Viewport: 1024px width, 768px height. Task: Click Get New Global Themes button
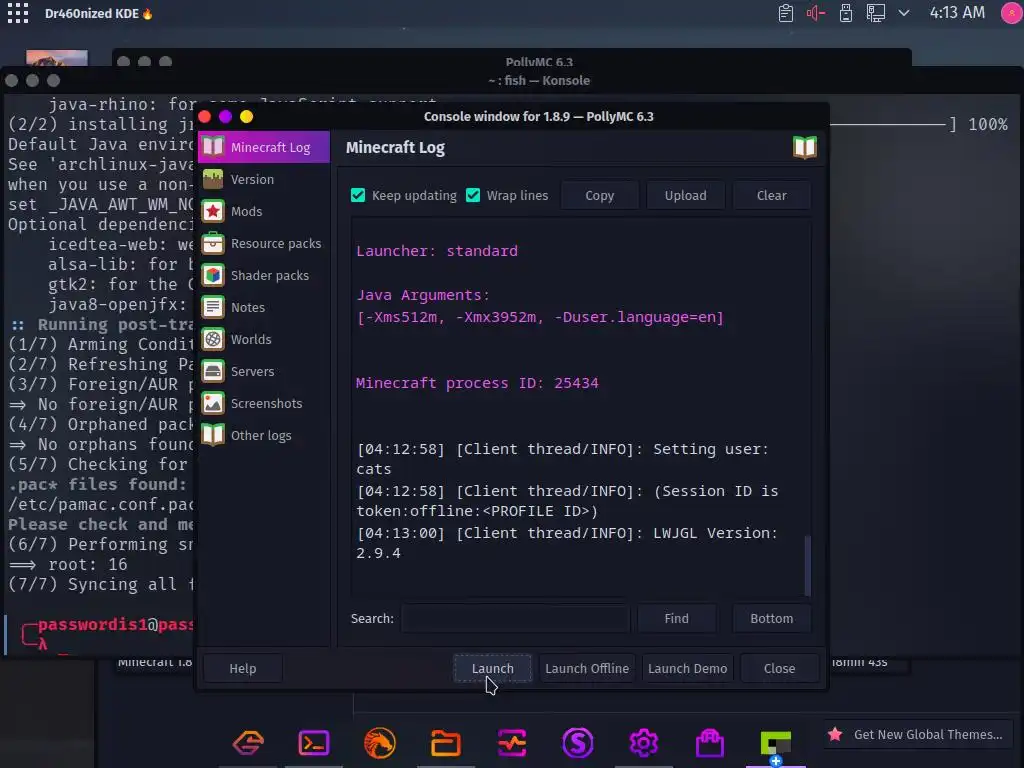tap(916, 735)
